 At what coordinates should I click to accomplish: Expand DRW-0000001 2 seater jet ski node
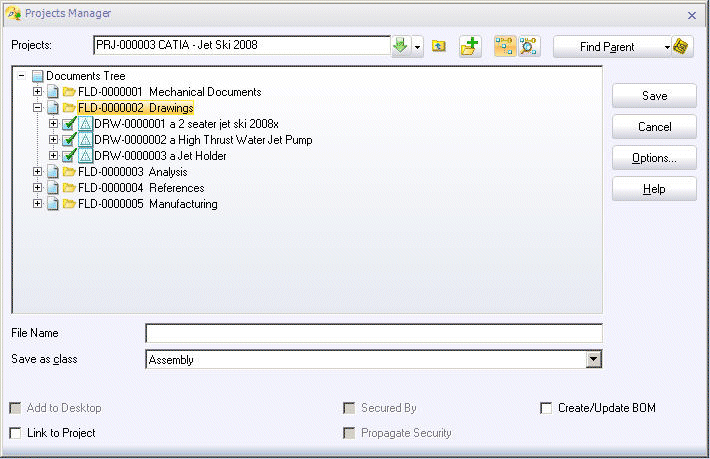click(x=53, y=124)
